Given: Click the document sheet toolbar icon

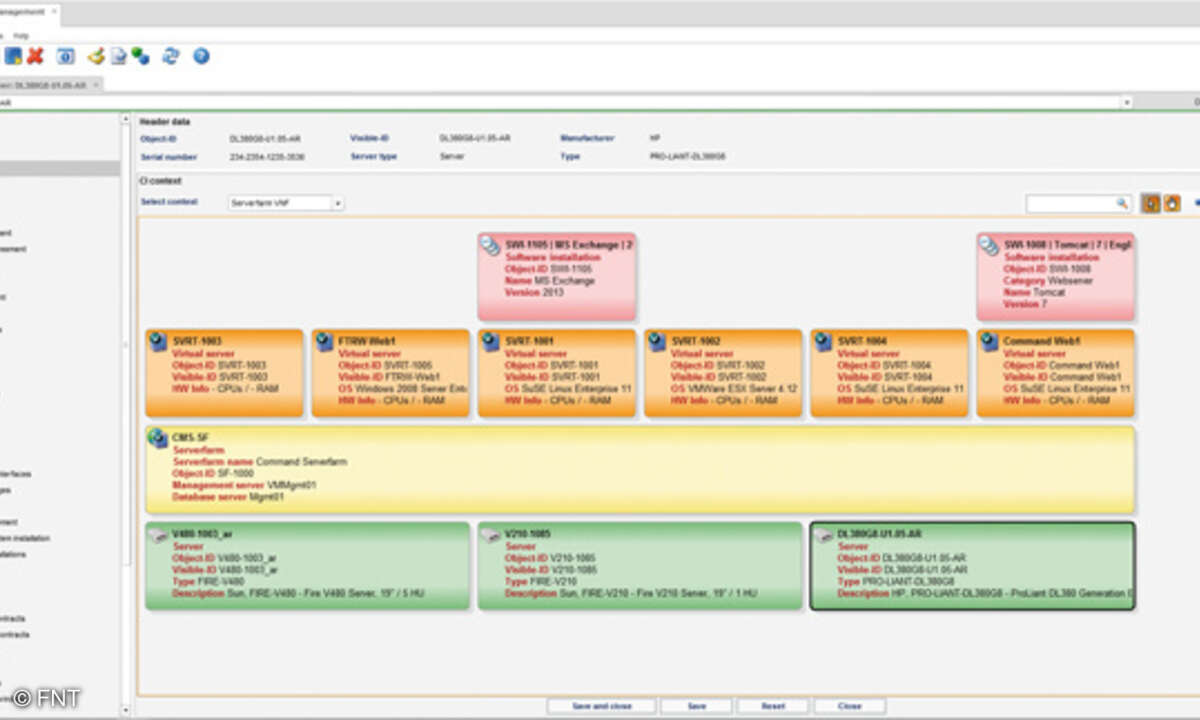Looking at the screenshot, I should point(118,56).
